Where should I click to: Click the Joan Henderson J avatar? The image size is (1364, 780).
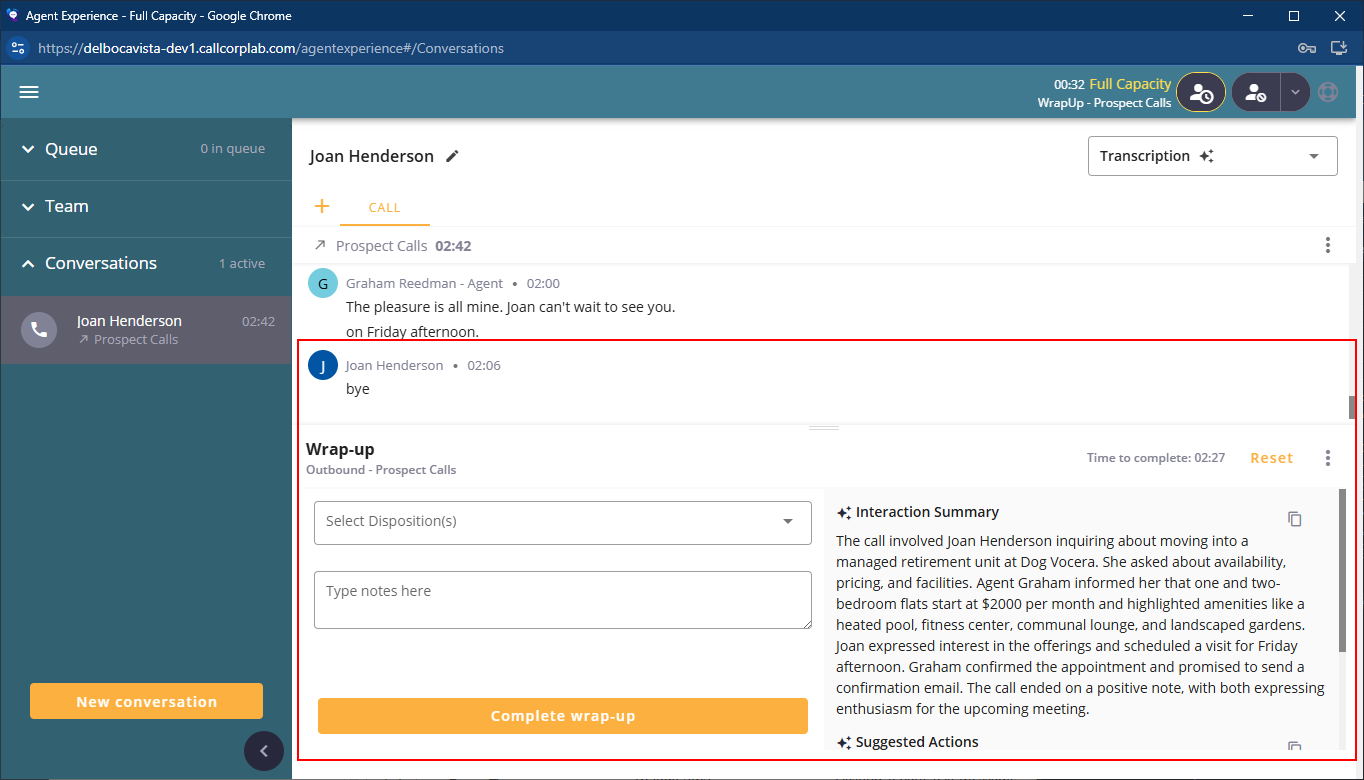click(x=323, y=366)
